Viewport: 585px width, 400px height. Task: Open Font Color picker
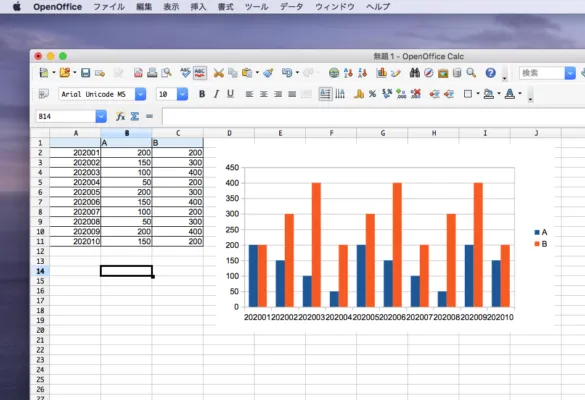(510, 94)
